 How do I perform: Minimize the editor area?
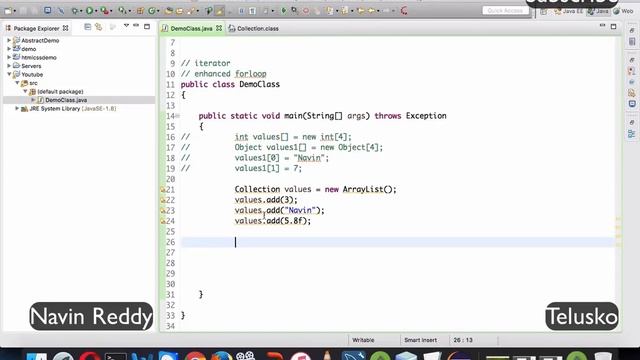click(602, 26)
